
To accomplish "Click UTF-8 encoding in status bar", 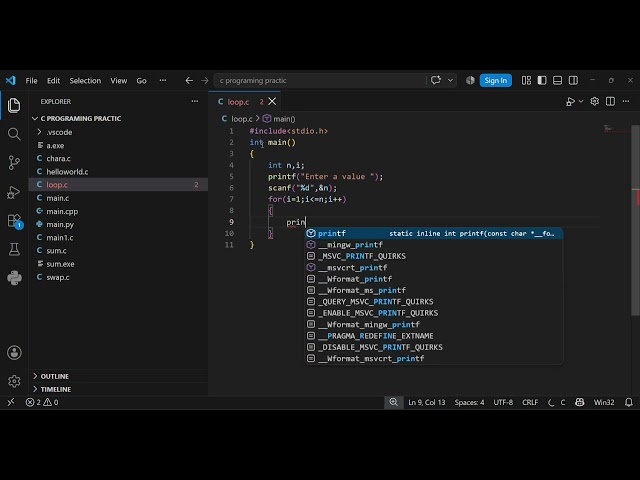I will (503, 402).
